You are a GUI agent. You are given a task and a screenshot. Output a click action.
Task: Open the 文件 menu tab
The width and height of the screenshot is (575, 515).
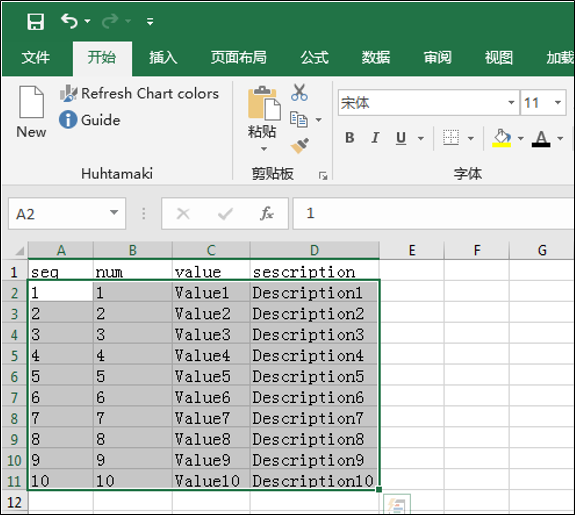(36, 58)
